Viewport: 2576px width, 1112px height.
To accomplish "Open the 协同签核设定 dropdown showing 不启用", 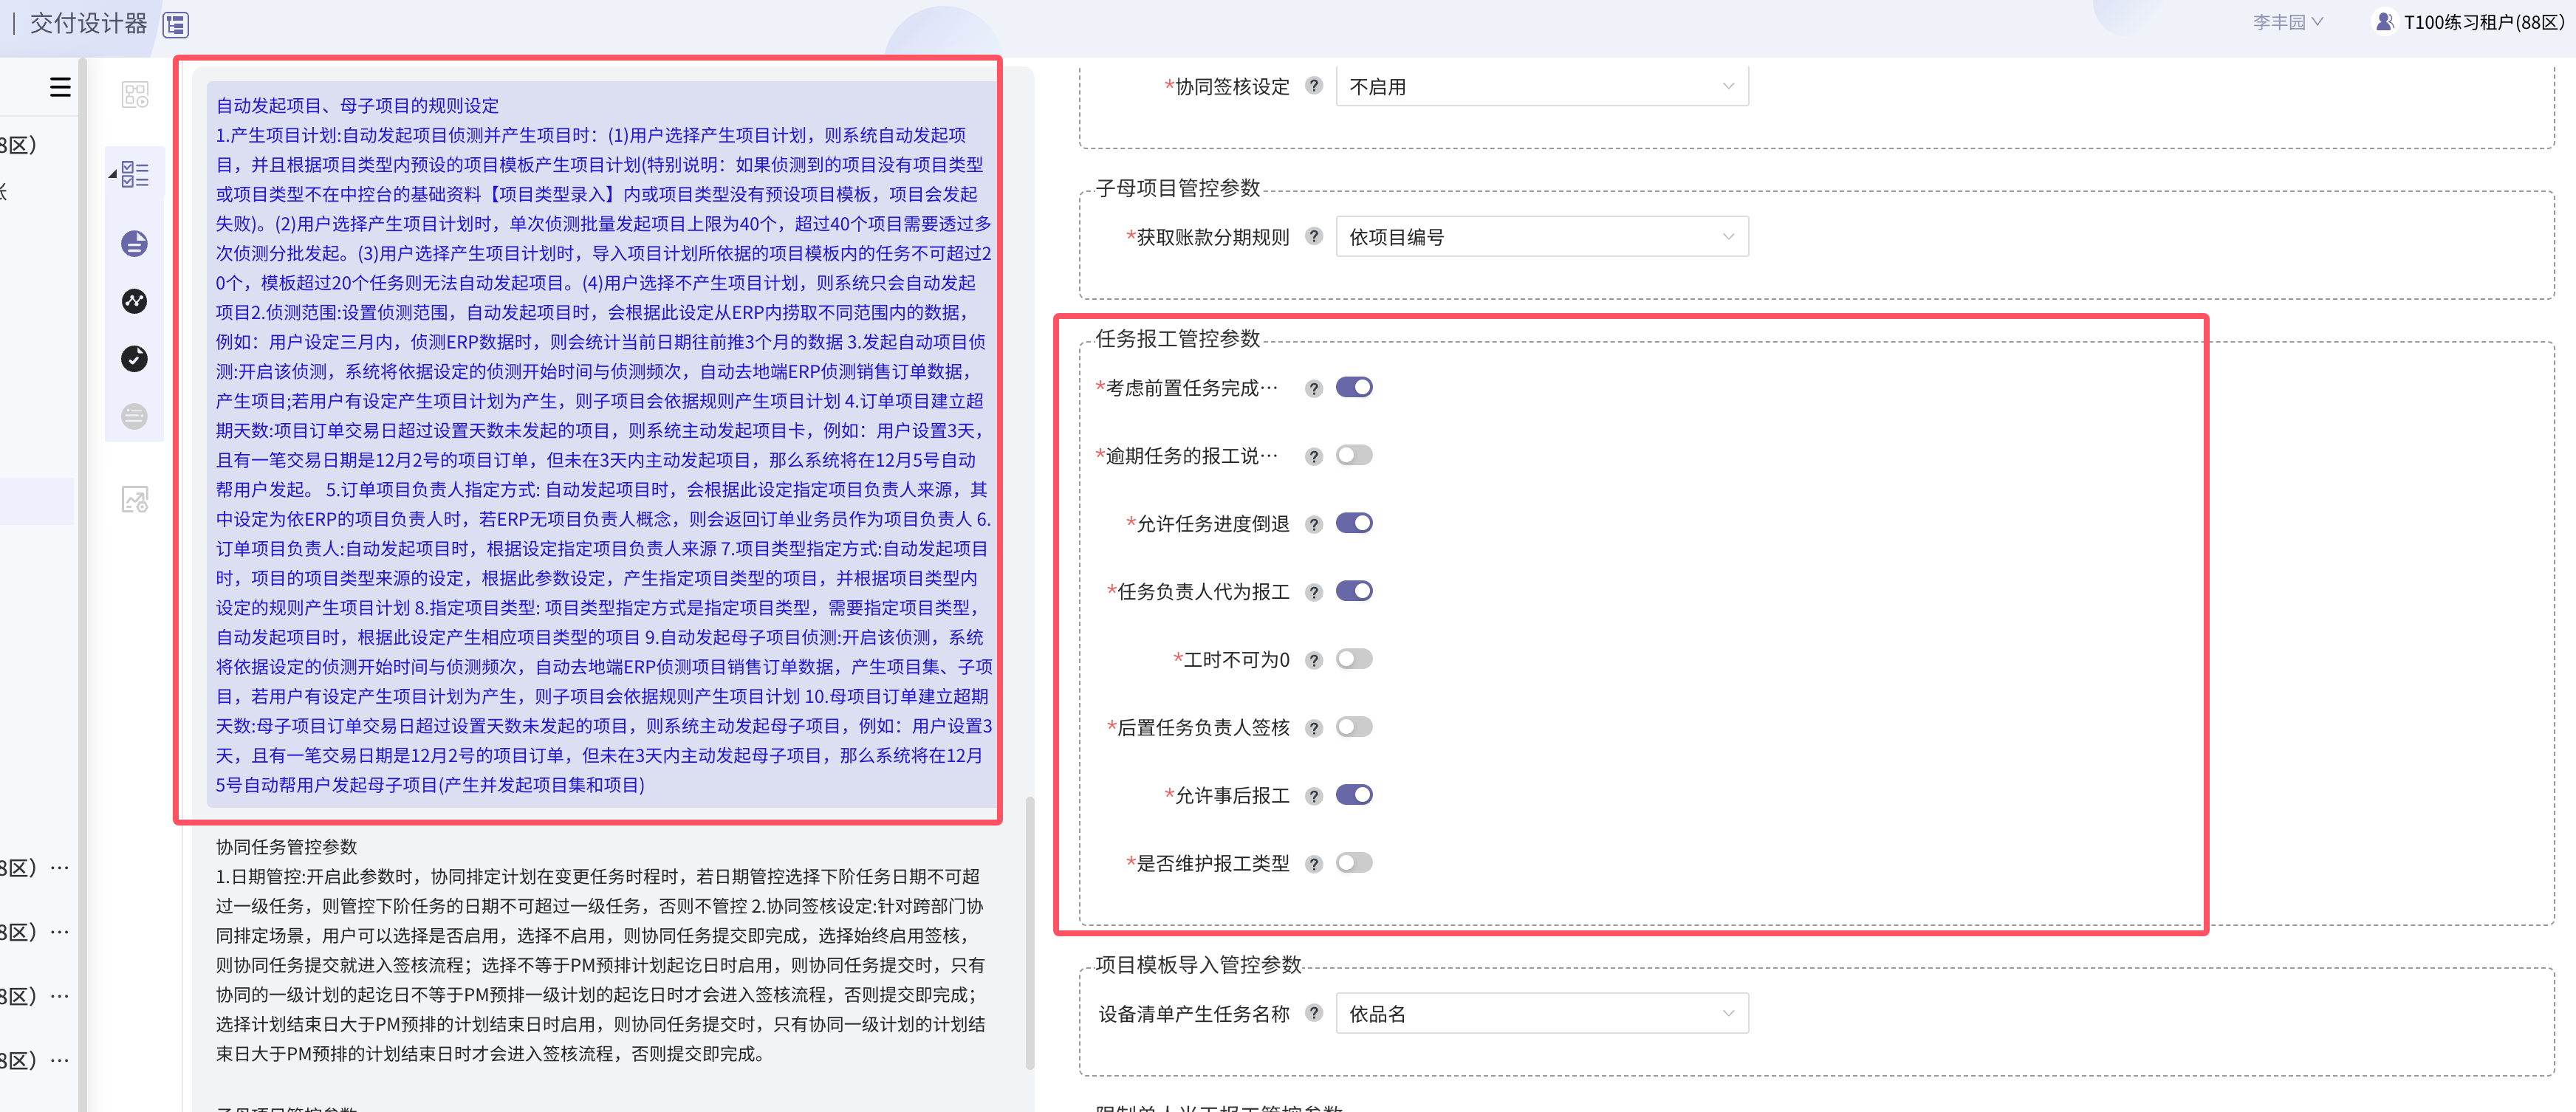I will pyautogui.click(x=1542, y=86).
